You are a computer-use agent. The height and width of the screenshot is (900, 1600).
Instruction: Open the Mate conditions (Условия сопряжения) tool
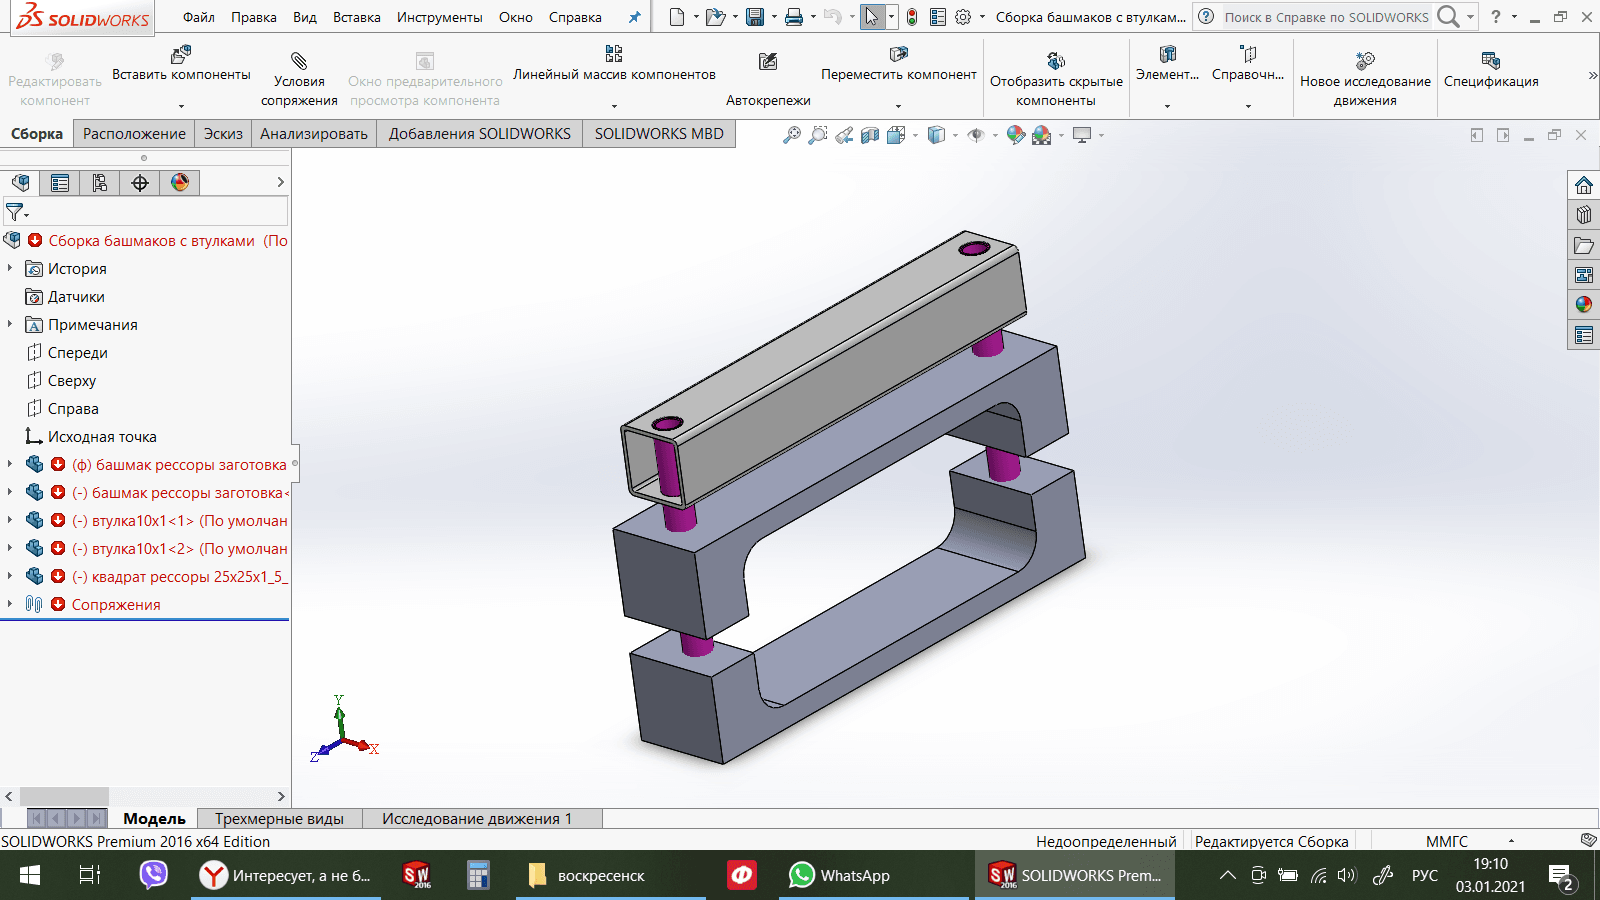pos(299,61)
